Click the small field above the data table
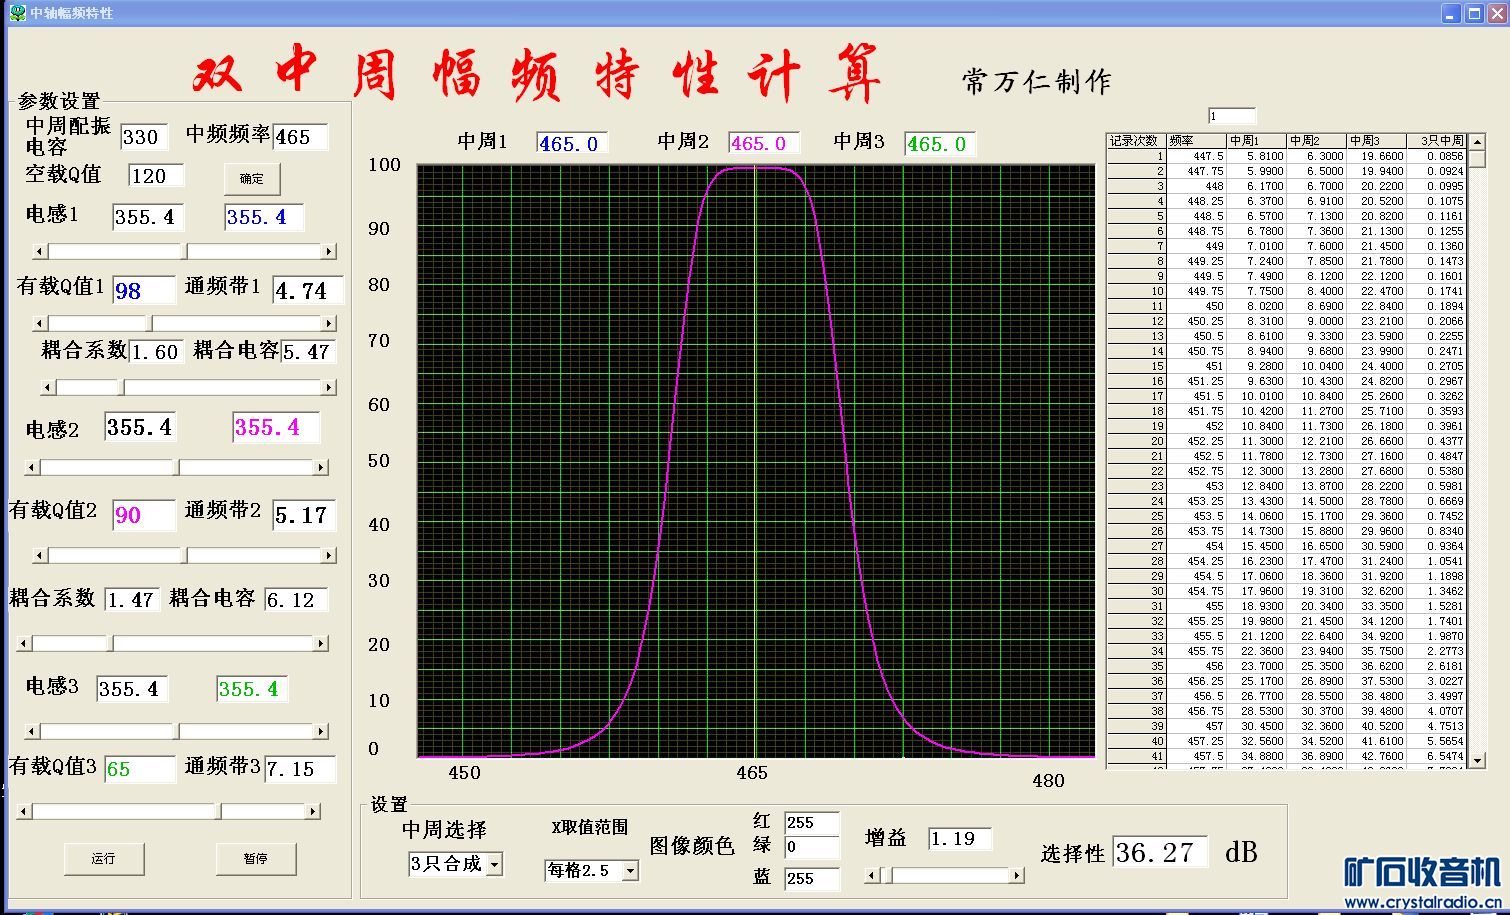The image size is (1510, 915). [1232, 117]
